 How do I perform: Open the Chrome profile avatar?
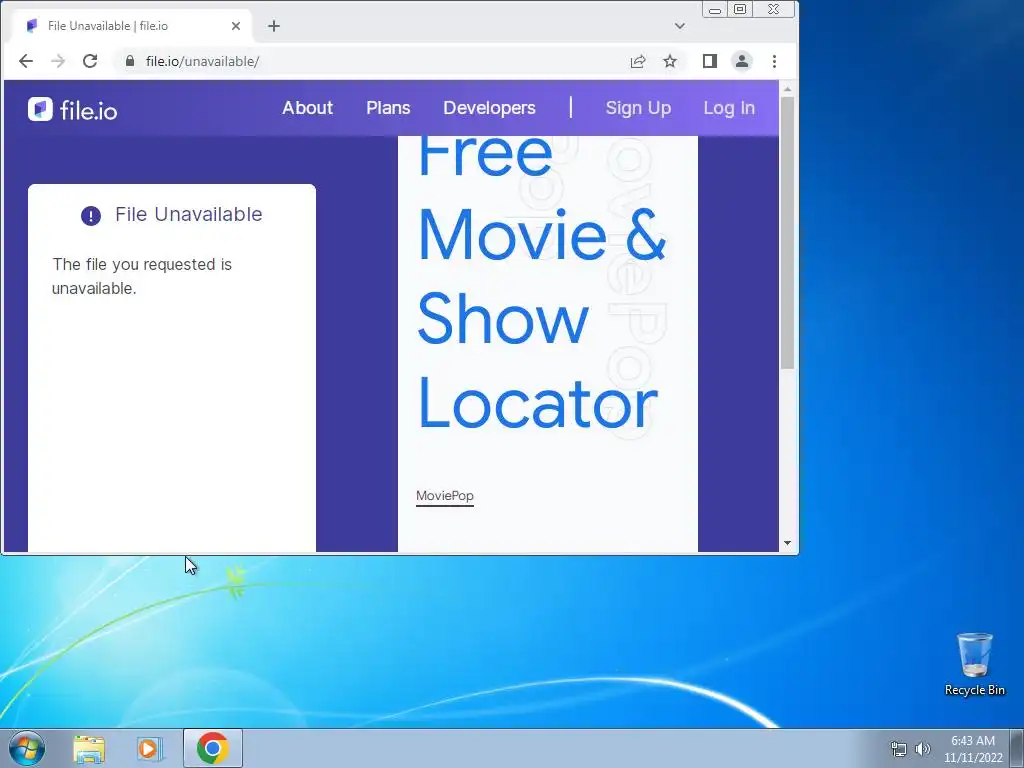(x=742, y=61)
